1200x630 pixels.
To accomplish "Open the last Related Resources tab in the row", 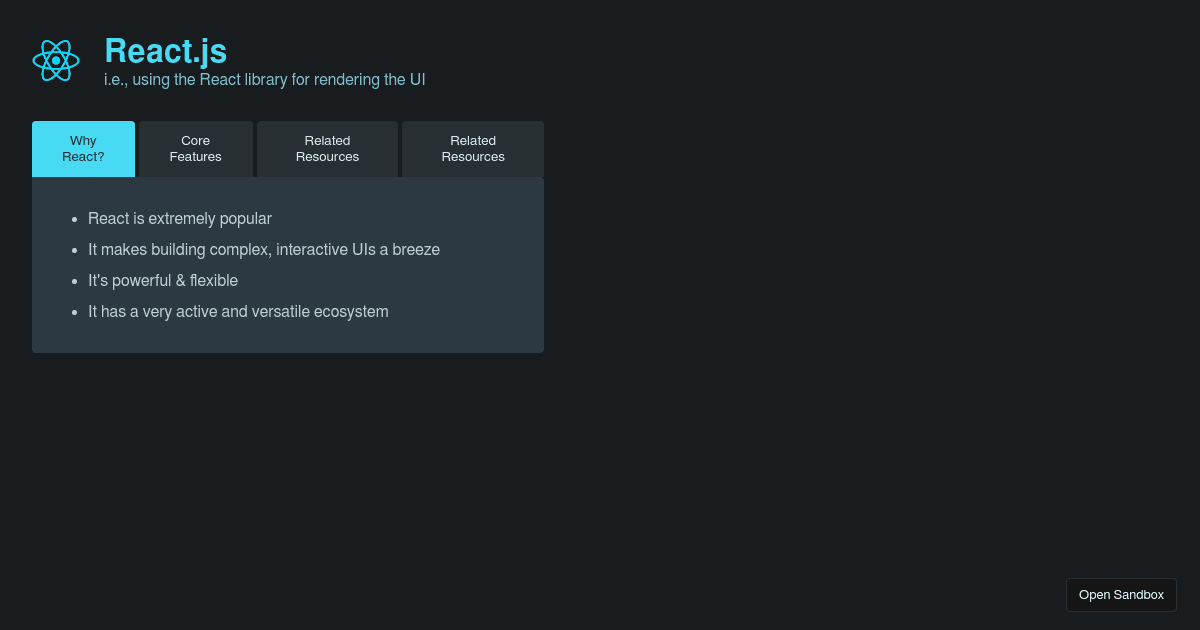I will click(x=473, y=149).
